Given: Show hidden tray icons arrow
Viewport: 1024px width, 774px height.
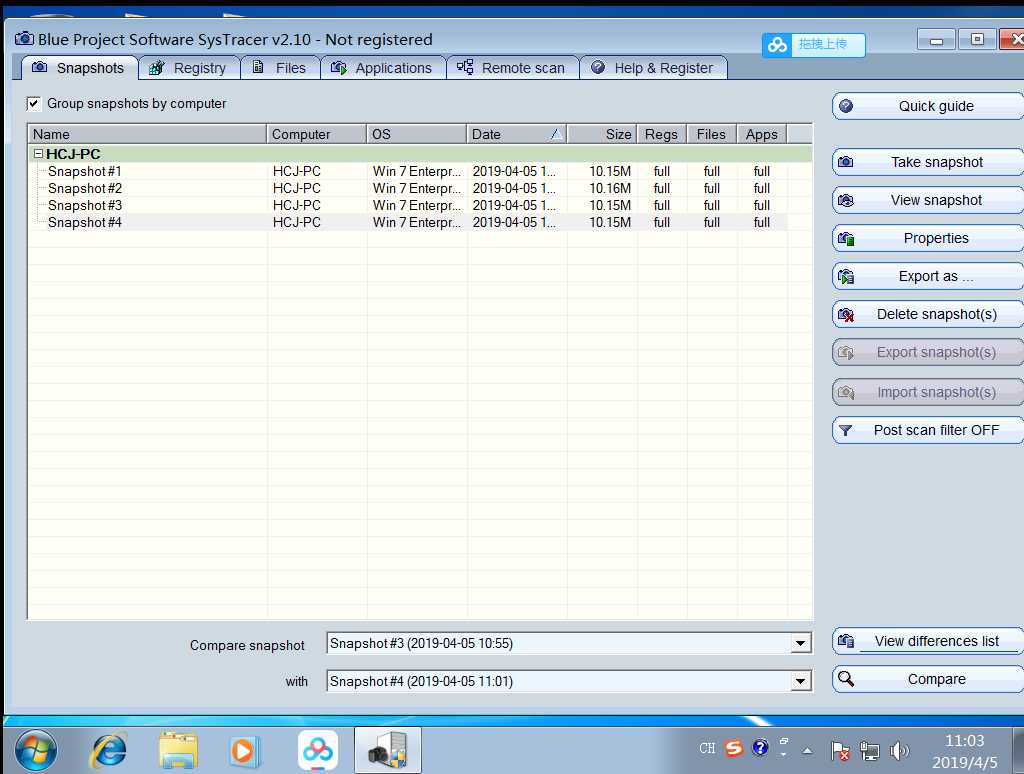Looking at the screenshot, I should coord(808,750).
